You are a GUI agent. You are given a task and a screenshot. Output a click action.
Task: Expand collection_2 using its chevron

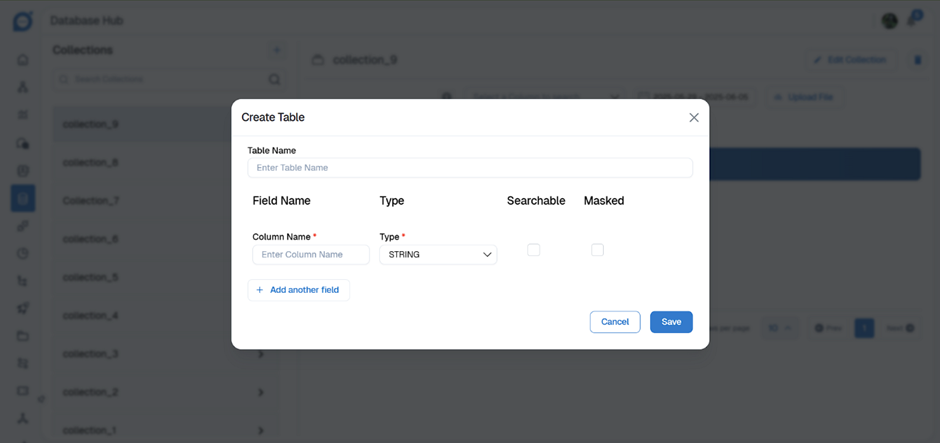(x=261, y=392)
